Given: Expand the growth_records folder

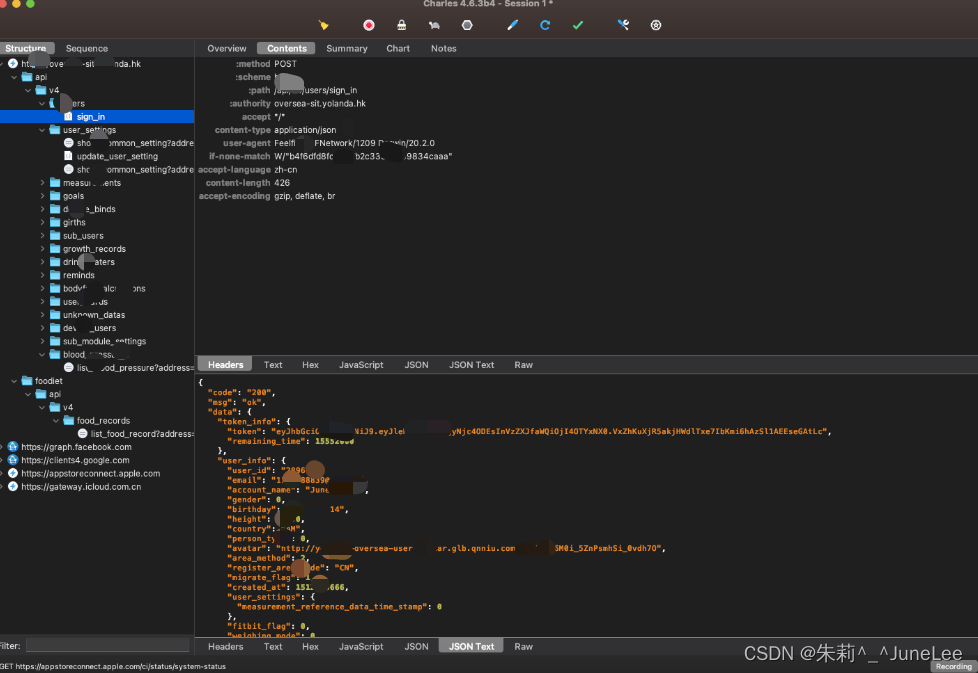Looking at the screenshot, I should [42, 249].
